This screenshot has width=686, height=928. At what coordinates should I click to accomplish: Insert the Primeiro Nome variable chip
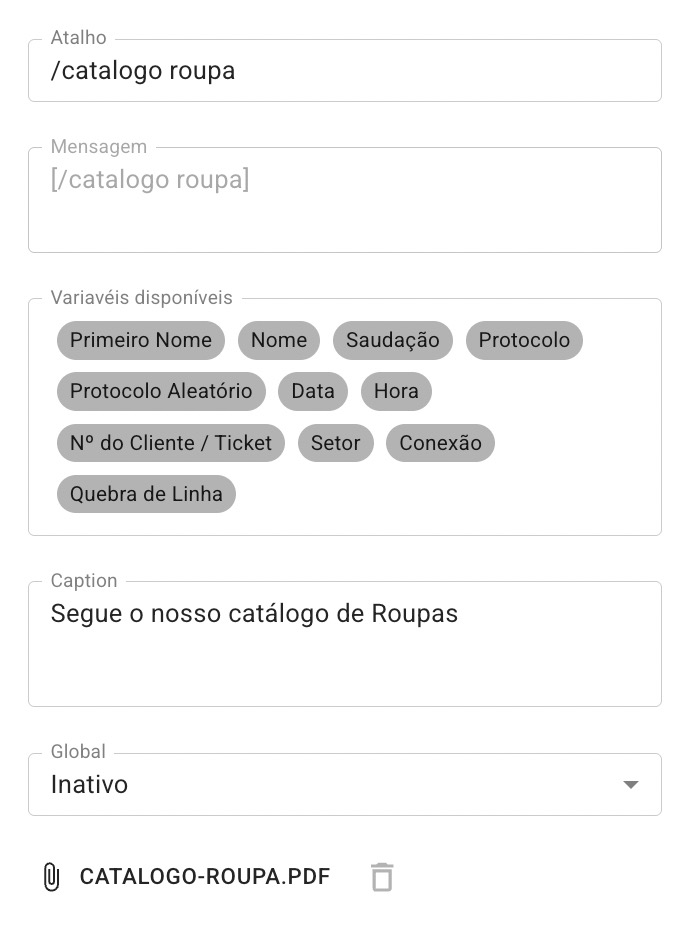[141, 340]
